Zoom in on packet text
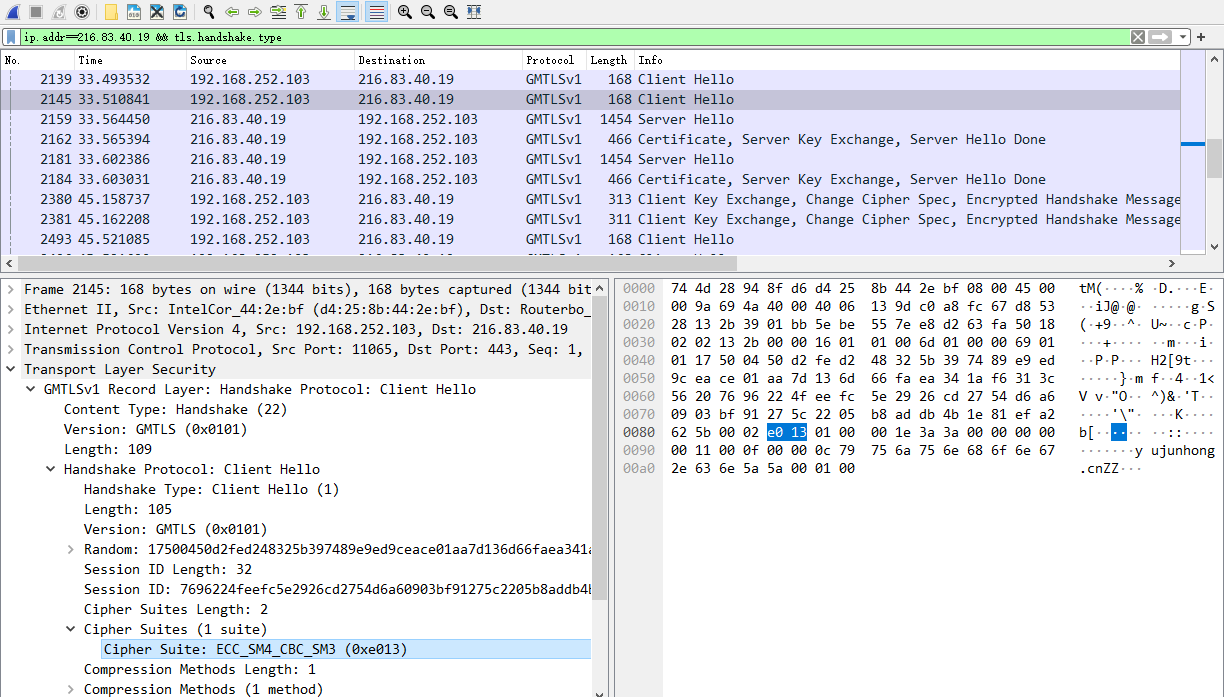The width and height of the screenshot is (1224, 697). coord(404,12)
